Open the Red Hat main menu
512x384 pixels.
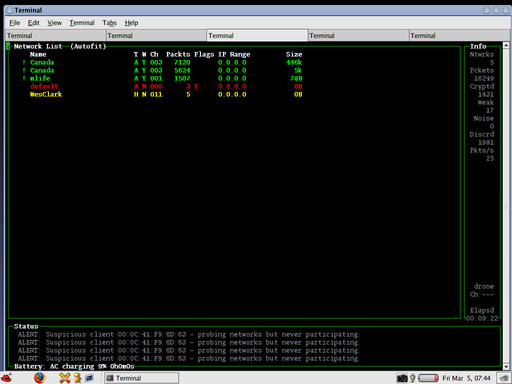tap(6, 378)
